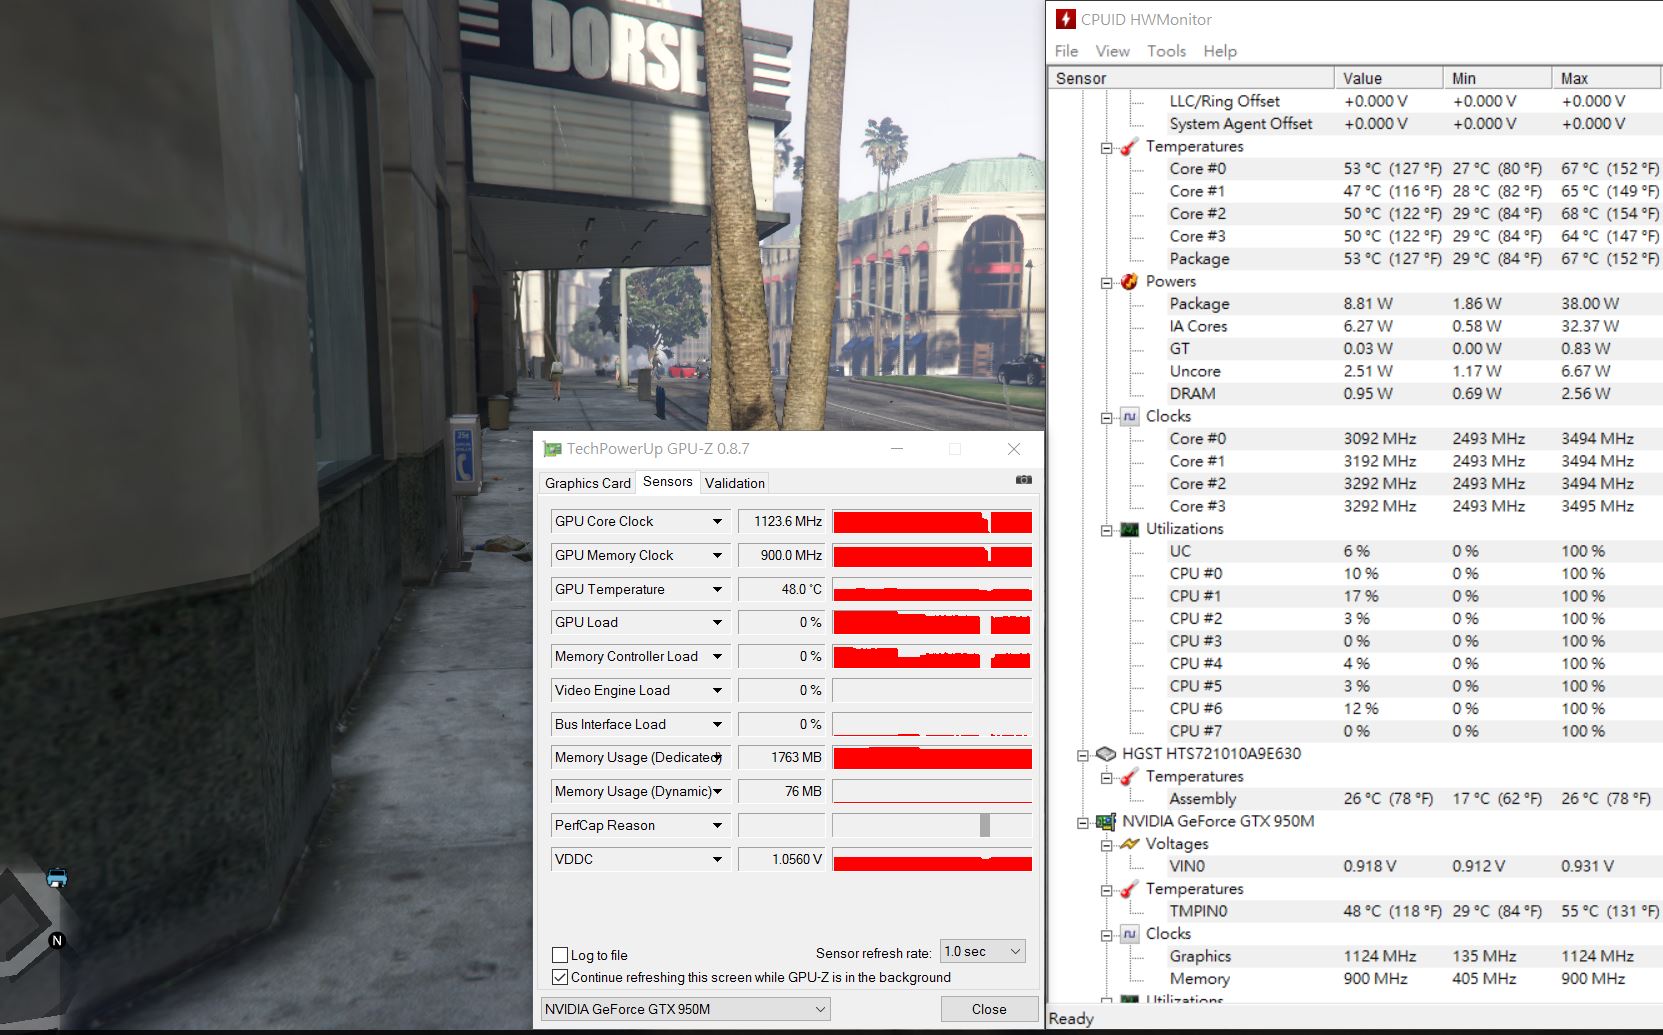Click the VDDC 1.0560 V value field
Image resolution: width=1663 pixels, height=1035 pixels.
click(x=782, y=859)
